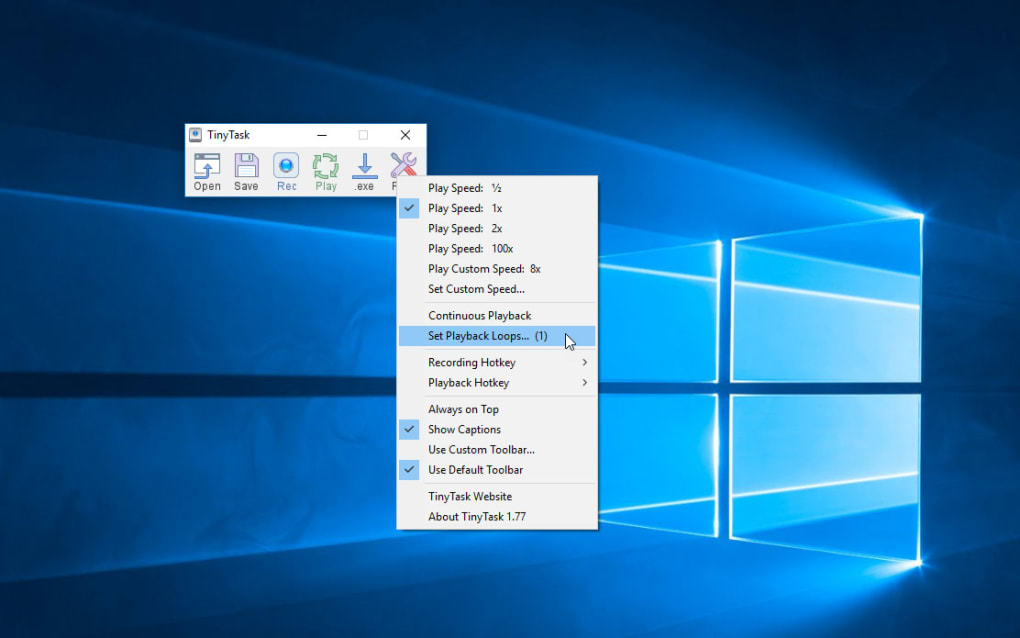This screenshot has height=638, width=1020.
Task: Minimize the TinyTask window
Action: click(322, 135)
